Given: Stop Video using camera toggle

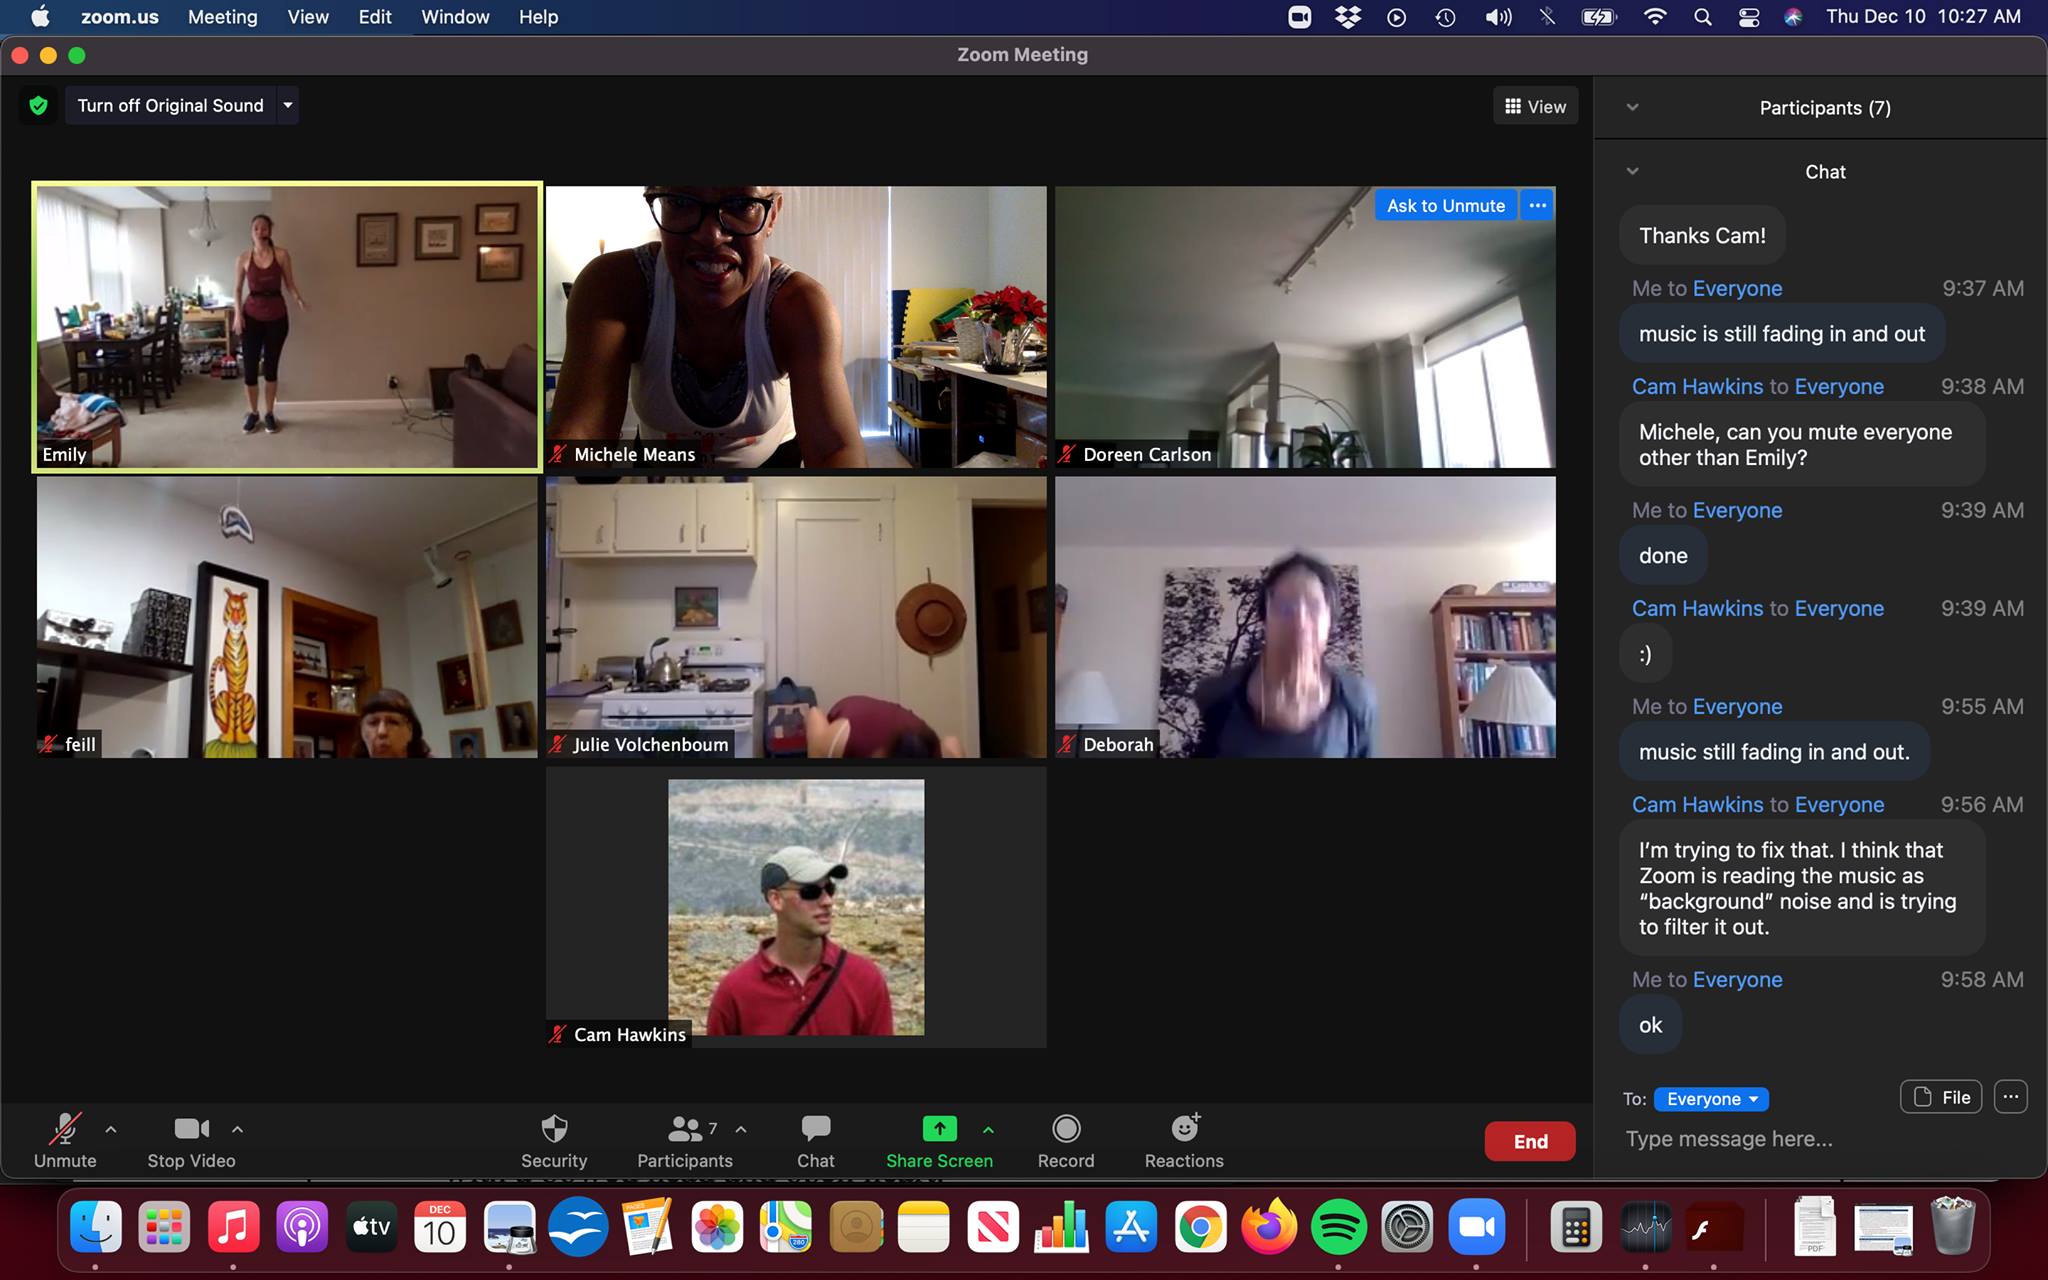Looking at the screenshot, I should coord(191,1130).
